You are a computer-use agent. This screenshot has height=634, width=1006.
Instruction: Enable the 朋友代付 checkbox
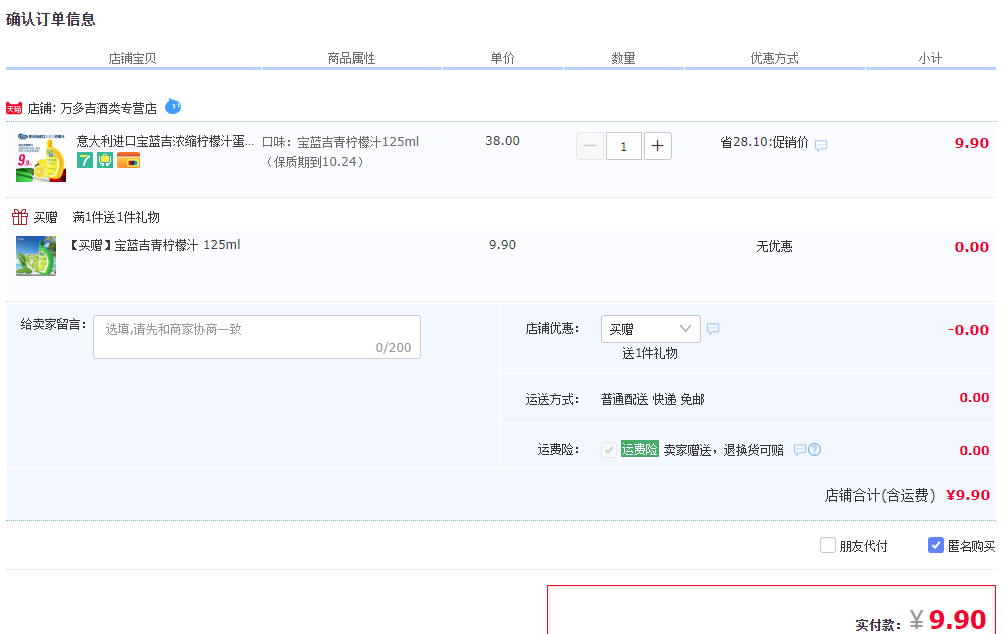[828, 545]
